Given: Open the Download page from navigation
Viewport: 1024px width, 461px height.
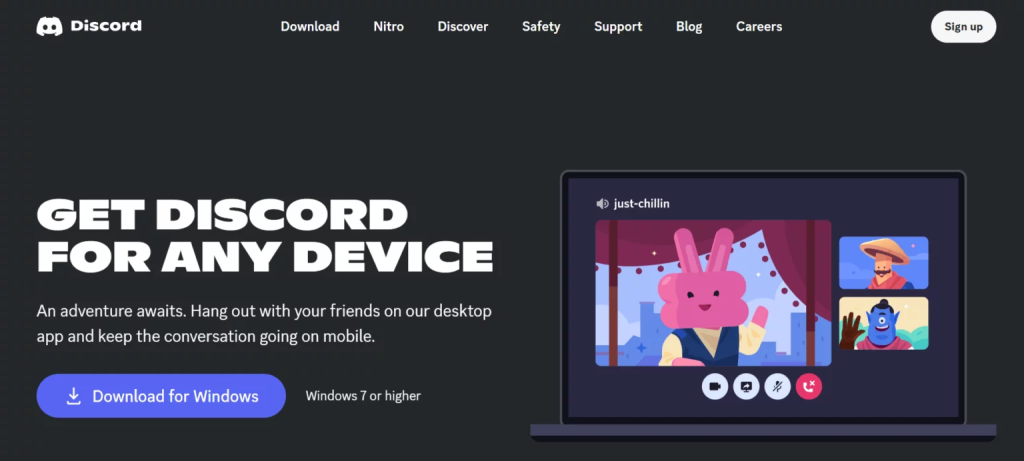Looking at the screenshot, I should click(x=310, y=27).
